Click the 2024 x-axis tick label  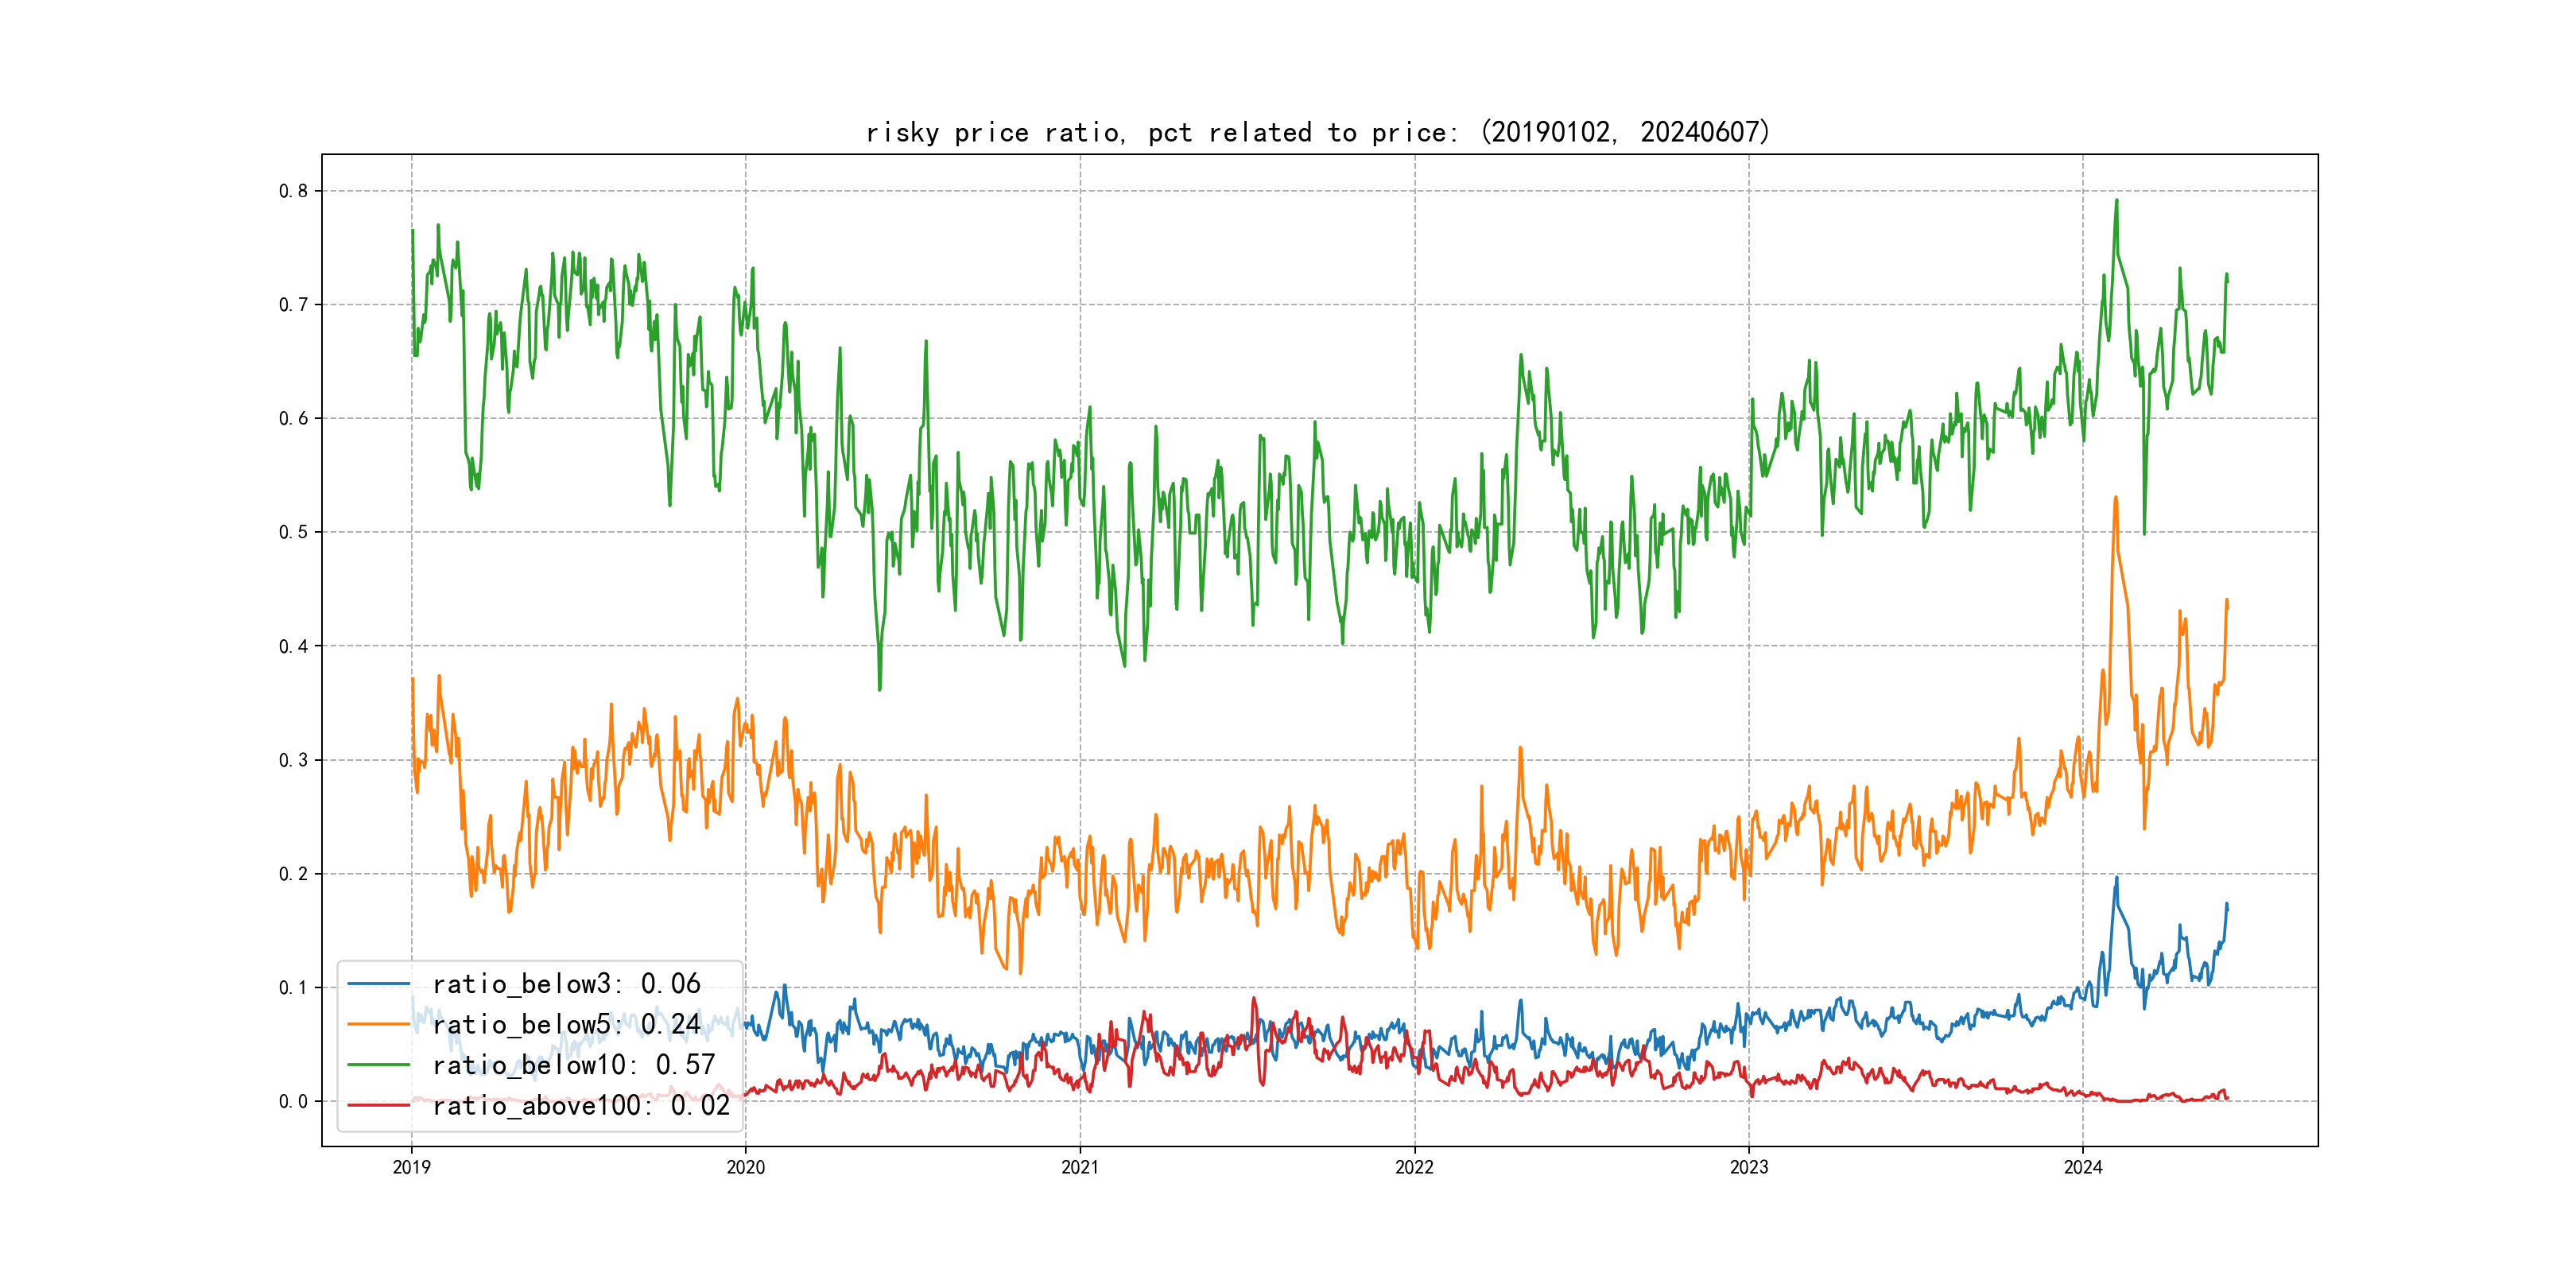click(x=2083, y=1167)
